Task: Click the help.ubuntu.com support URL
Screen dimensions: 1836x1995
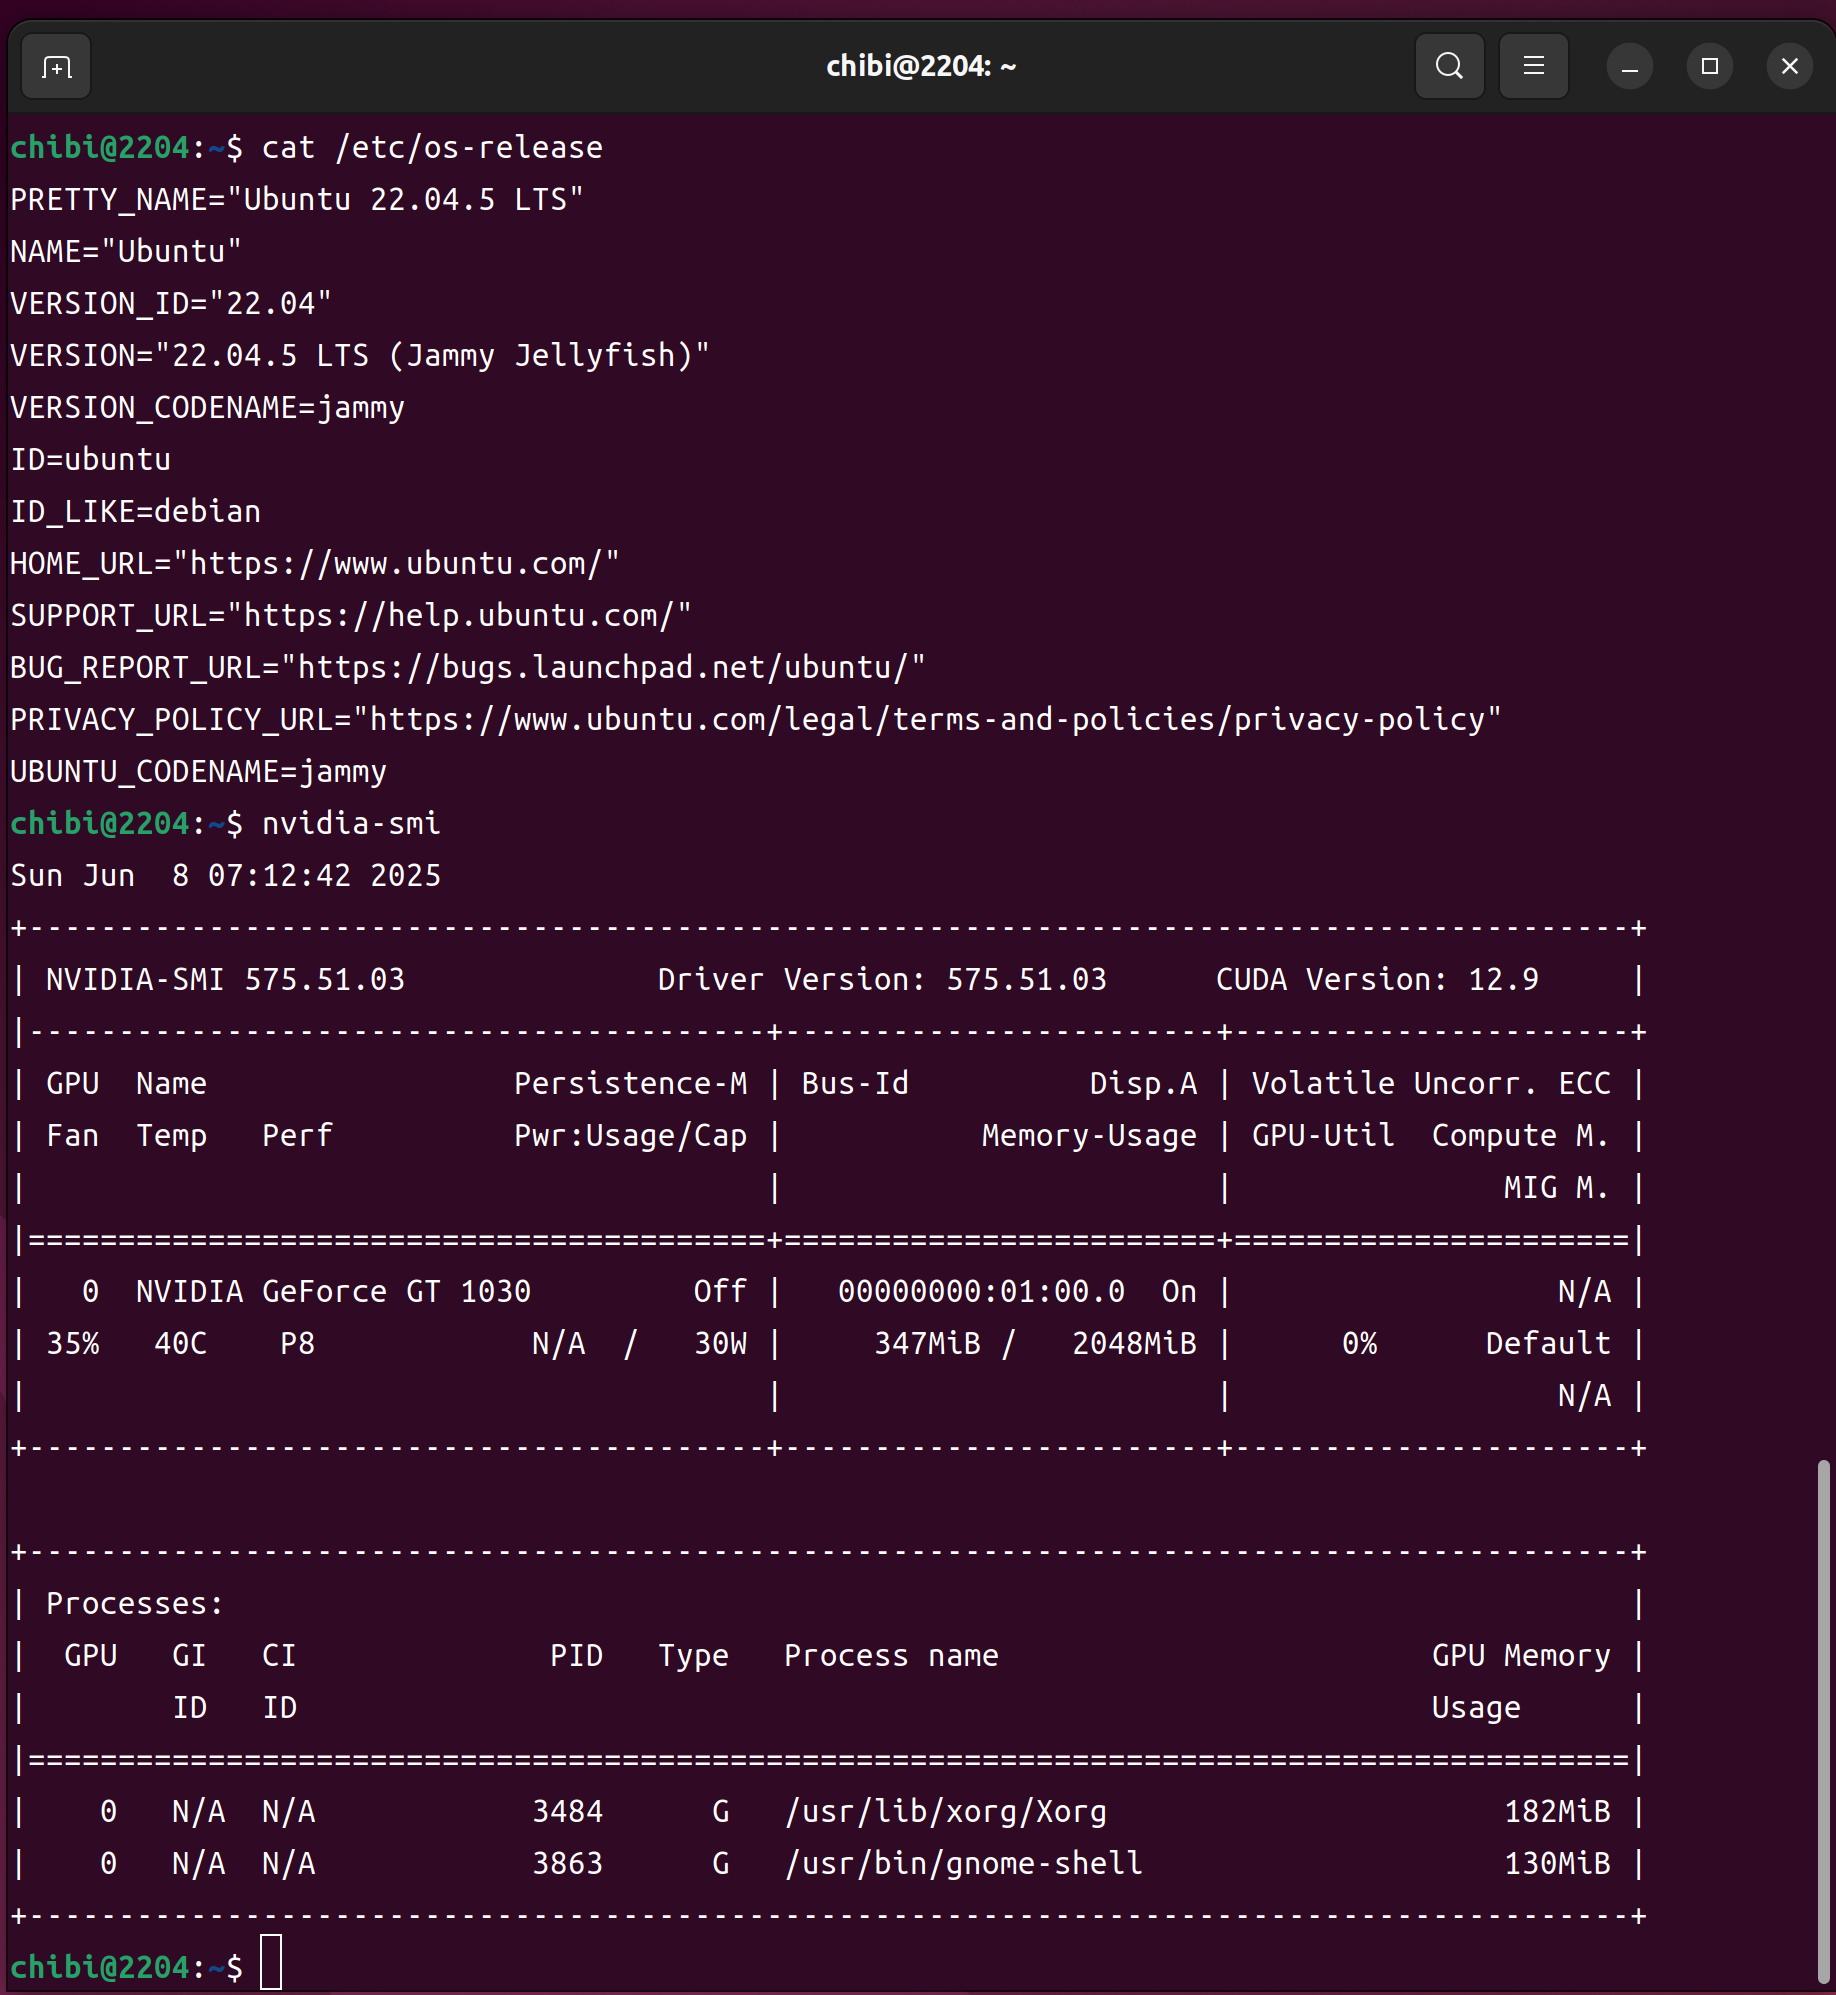Action: [459, 616]
